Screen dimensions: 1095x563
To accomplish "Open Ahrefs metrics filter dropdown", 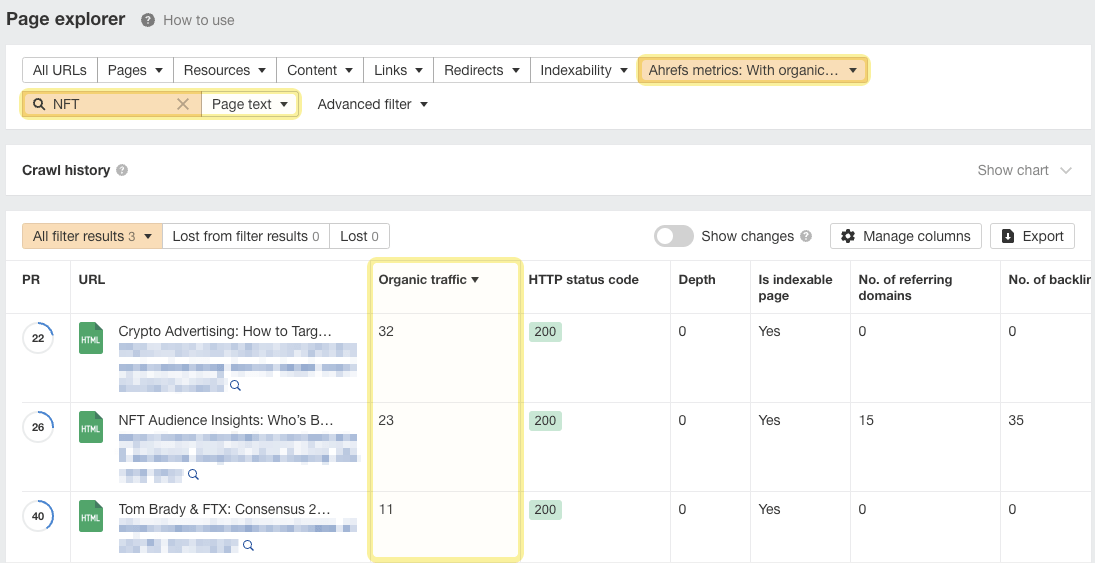I will [752, 70].
